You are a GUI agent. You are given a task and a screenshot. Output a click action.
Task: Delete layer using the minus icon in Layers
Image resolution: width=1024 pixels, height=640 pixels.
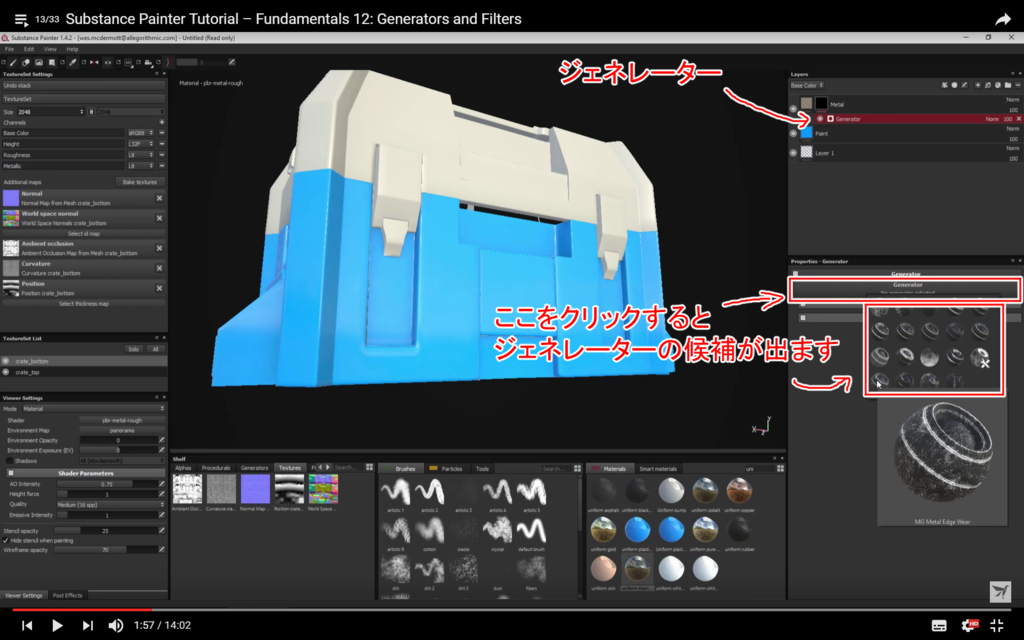(1017, 85)
